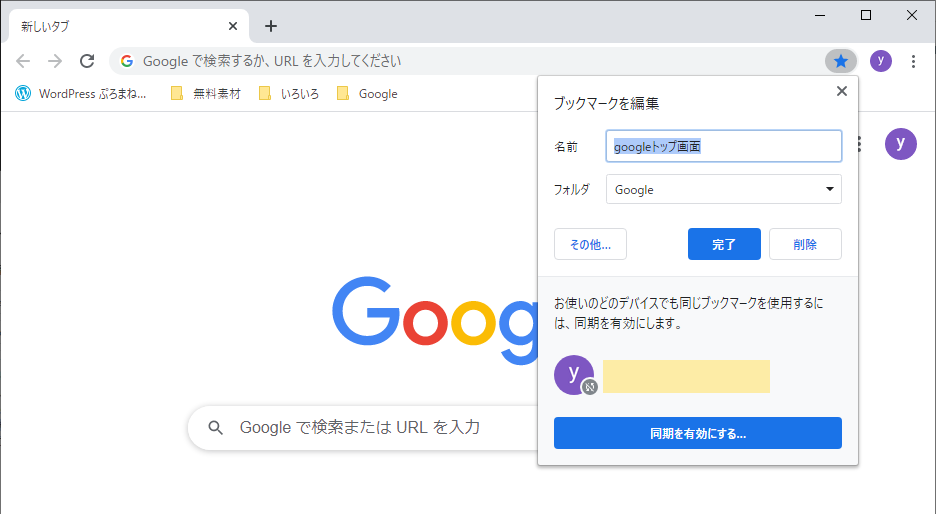The width and height of the screenshot is (936, 514).
Task: Click the forward navigation arrow
Action: [55, 61]
